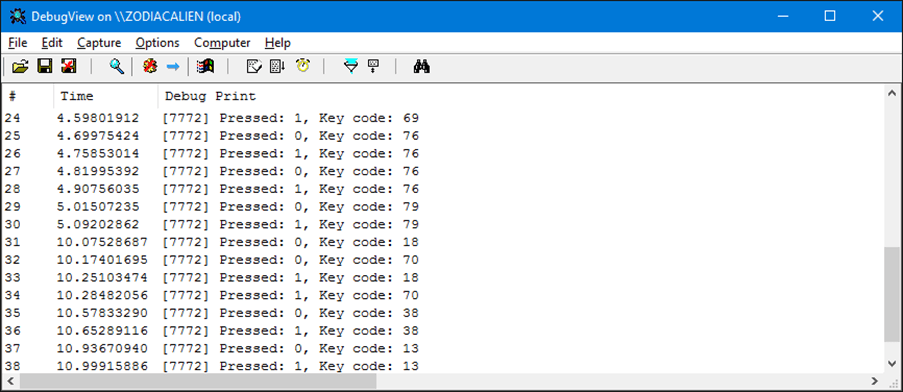Click the magnifying glass Capture icon
The image size is (903, 392).
pyautogui.click(x=117, y=66)
